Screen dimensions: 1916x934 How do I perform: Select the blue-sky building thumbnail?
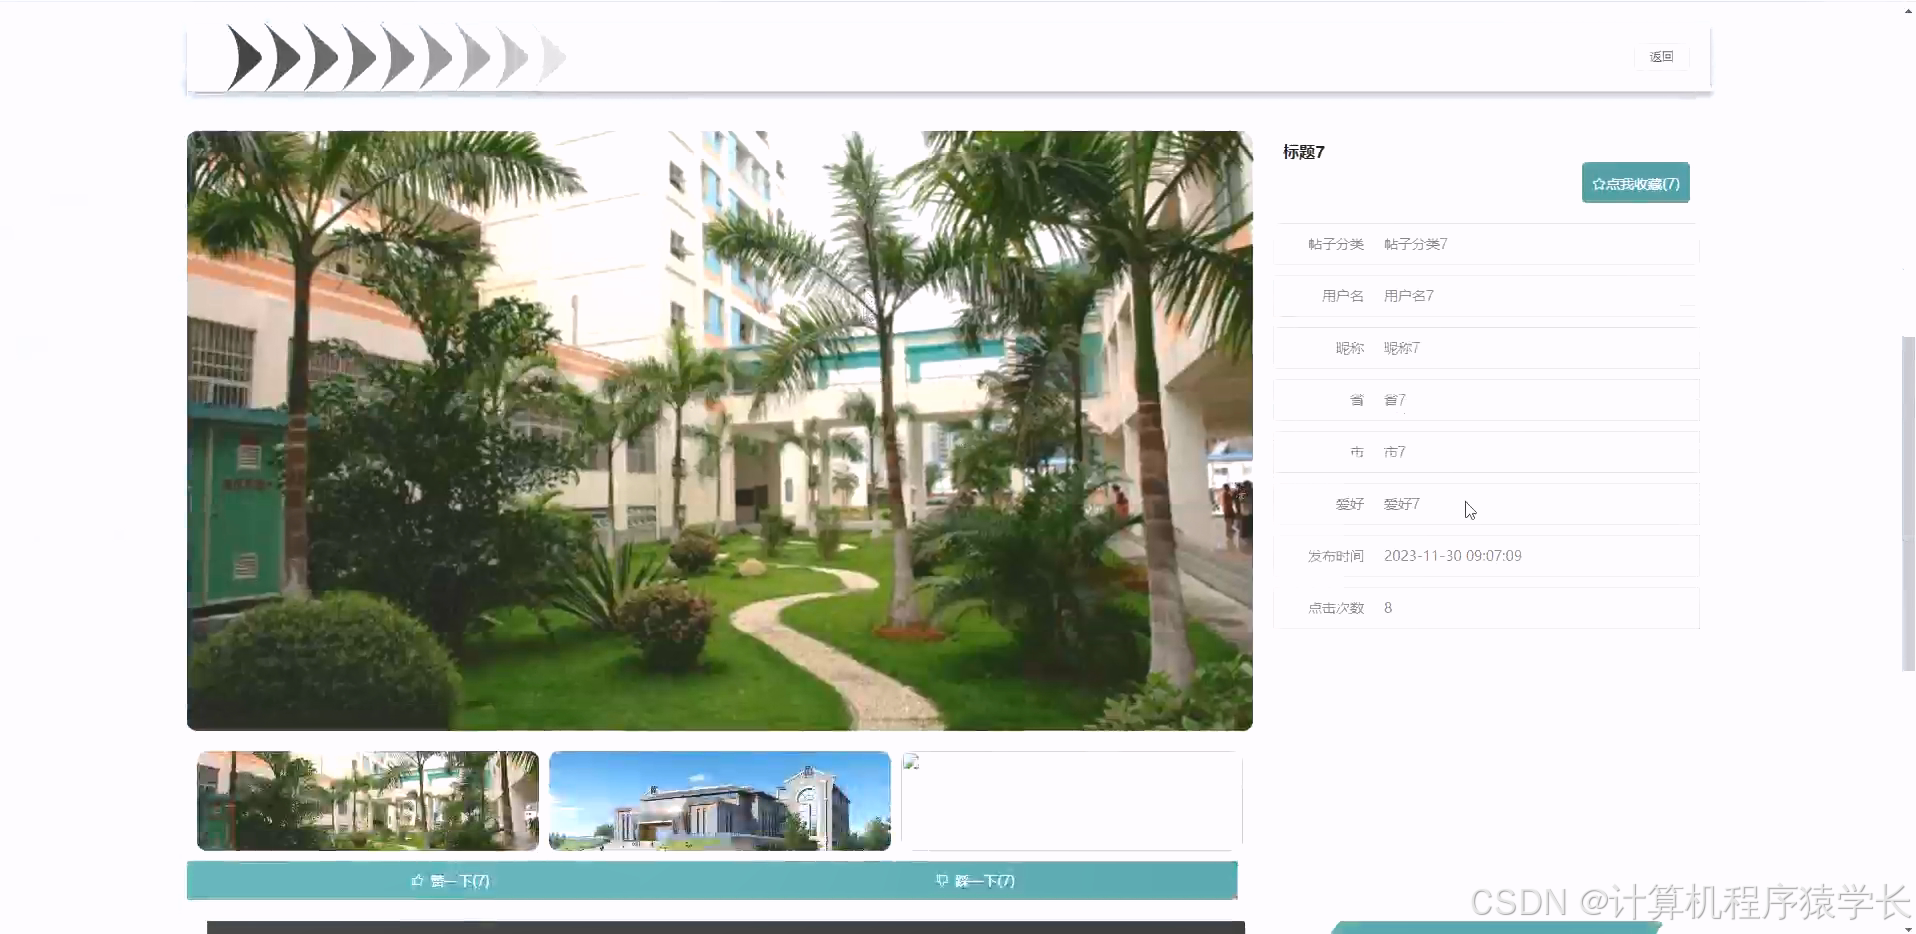coord(720,801)
